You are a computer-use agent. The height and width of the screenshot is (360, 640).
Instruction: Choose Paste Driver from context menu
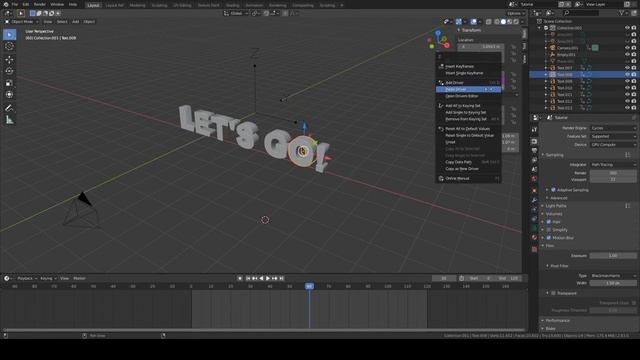click(x=468, y=89)
